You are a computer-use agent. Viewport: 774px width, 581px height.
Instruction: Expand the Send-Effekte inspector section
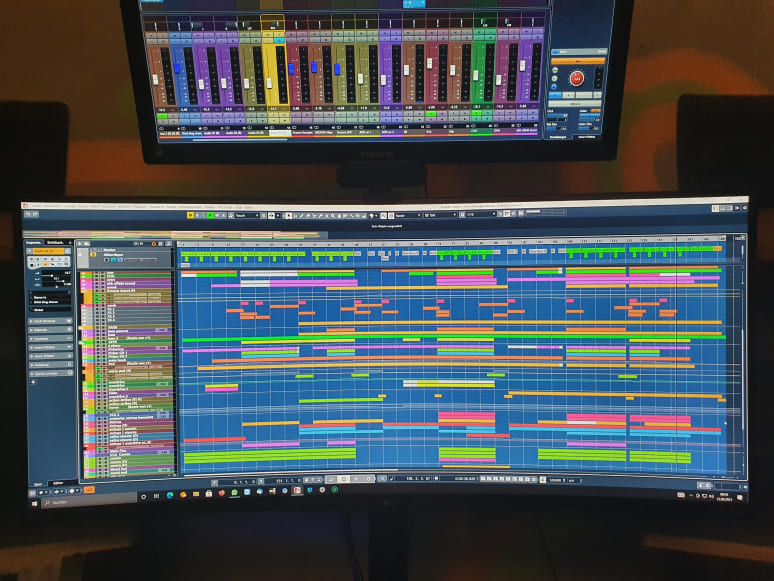pyautogui.click(x=51, y=356)
